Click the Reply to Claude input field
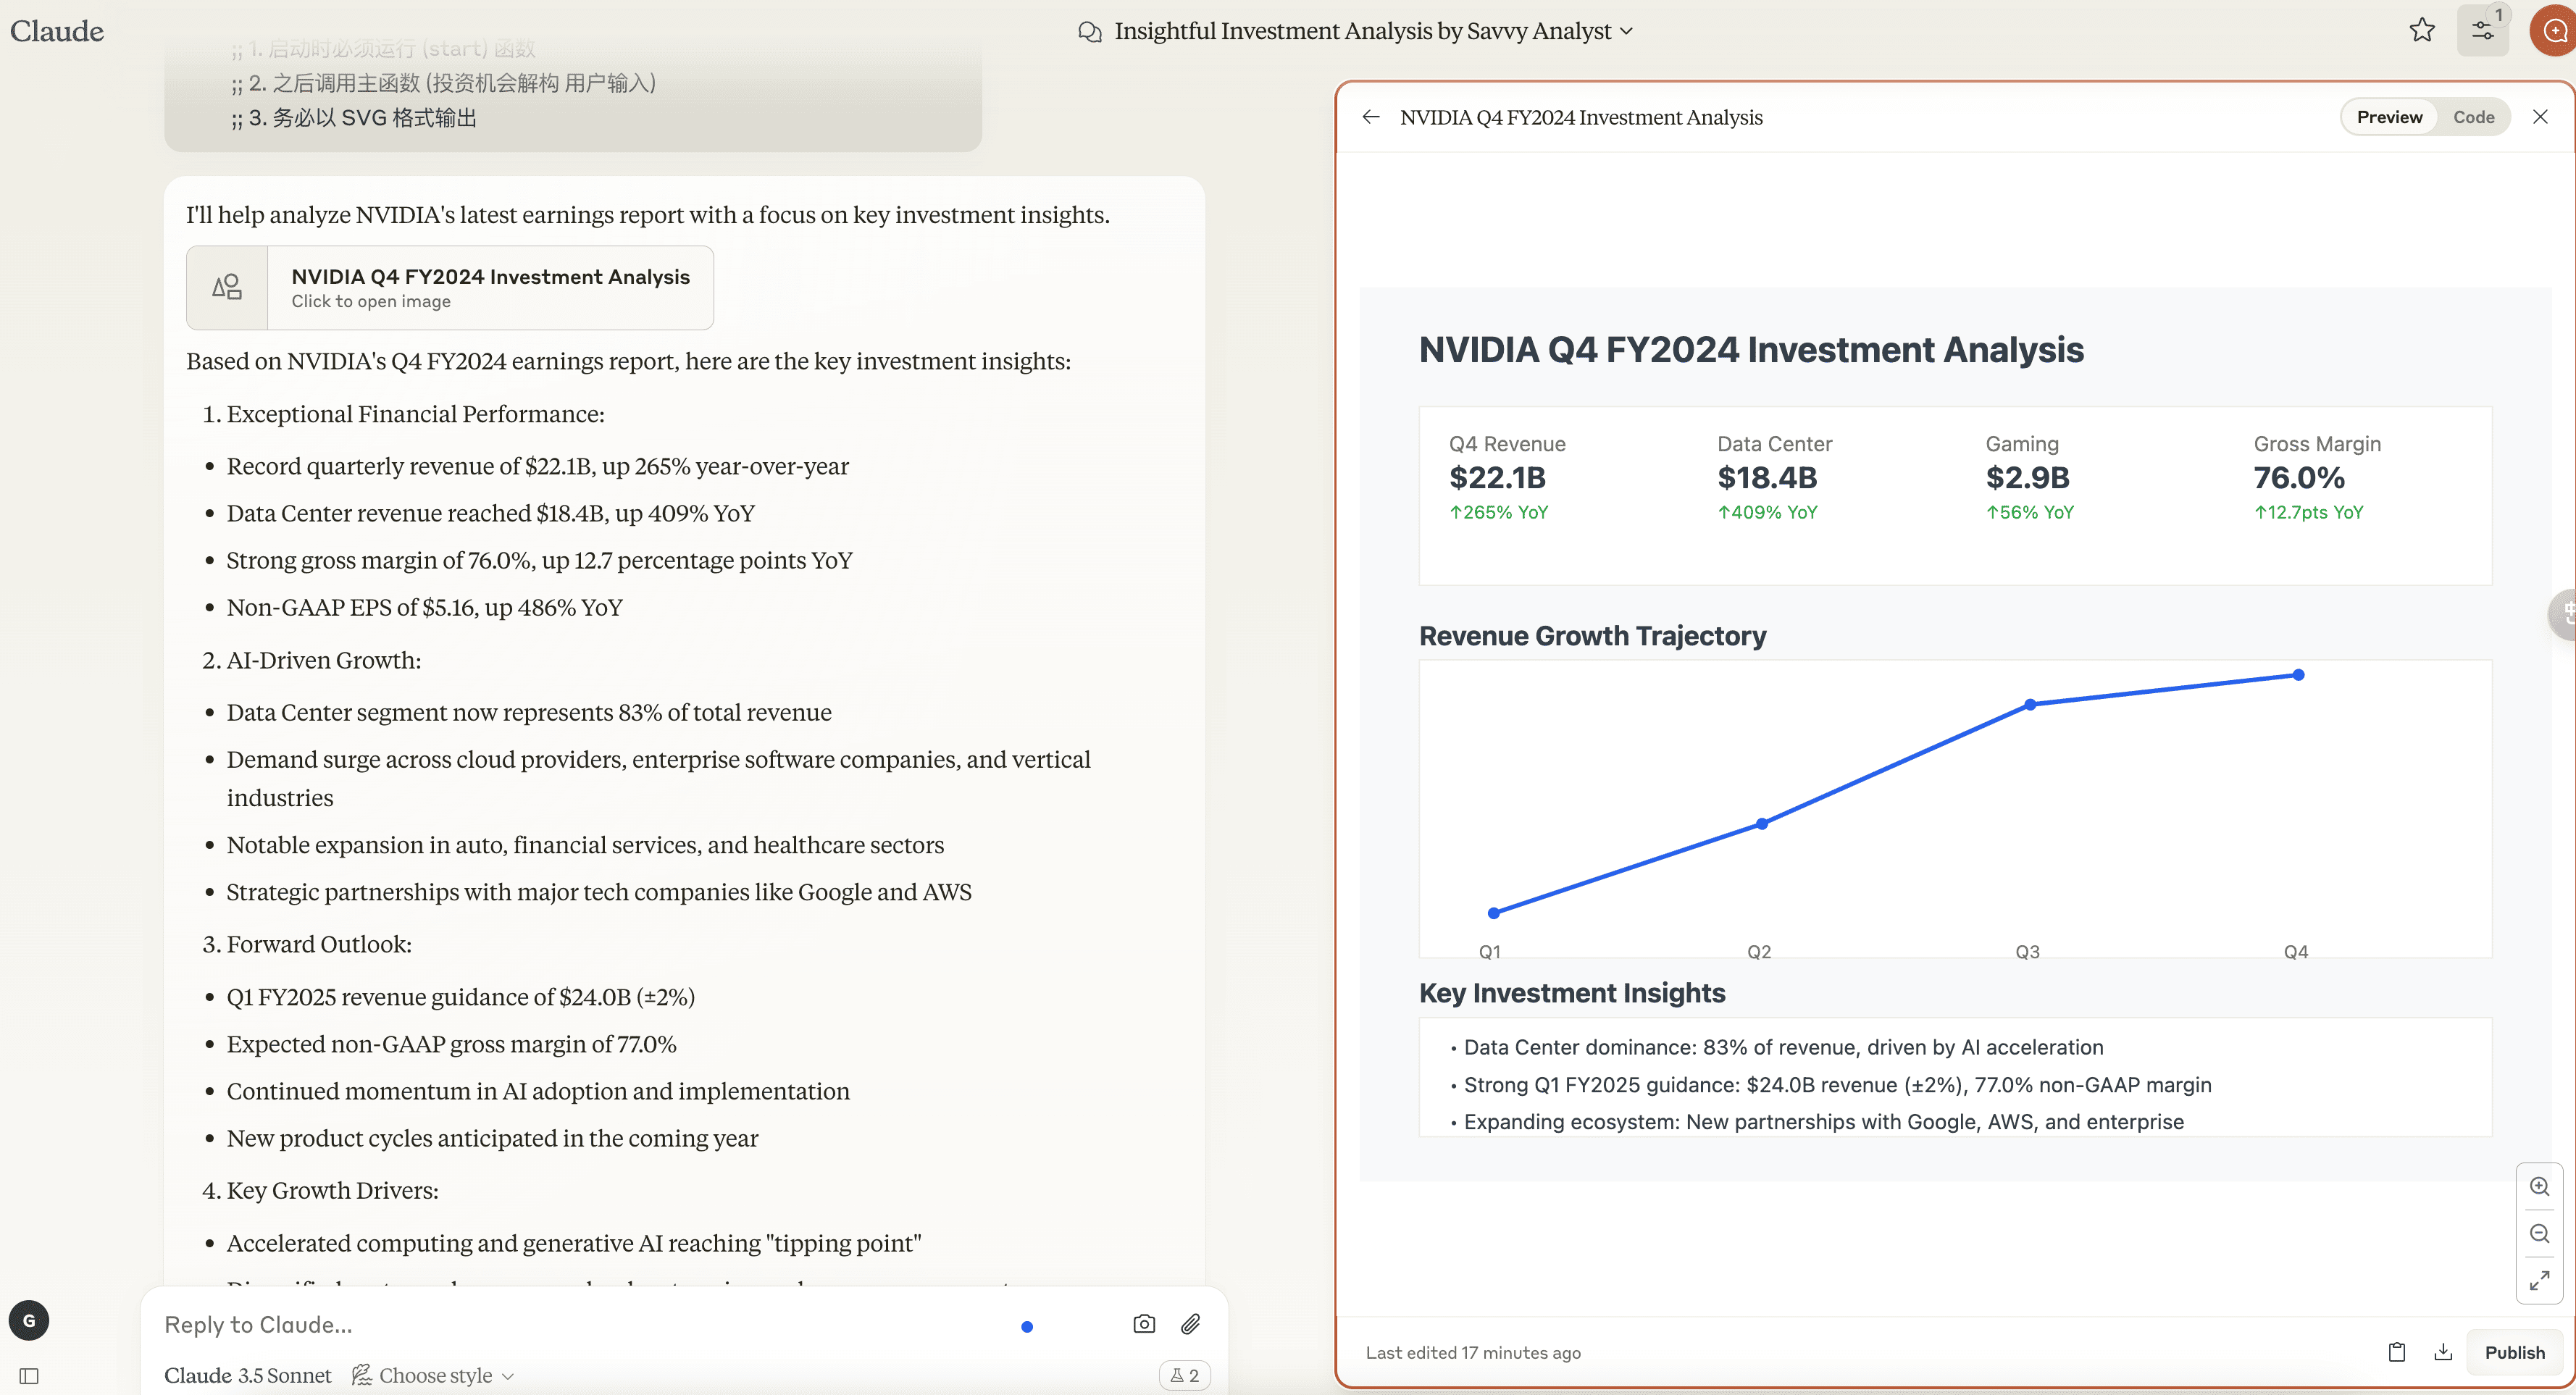 (580, 1325)
